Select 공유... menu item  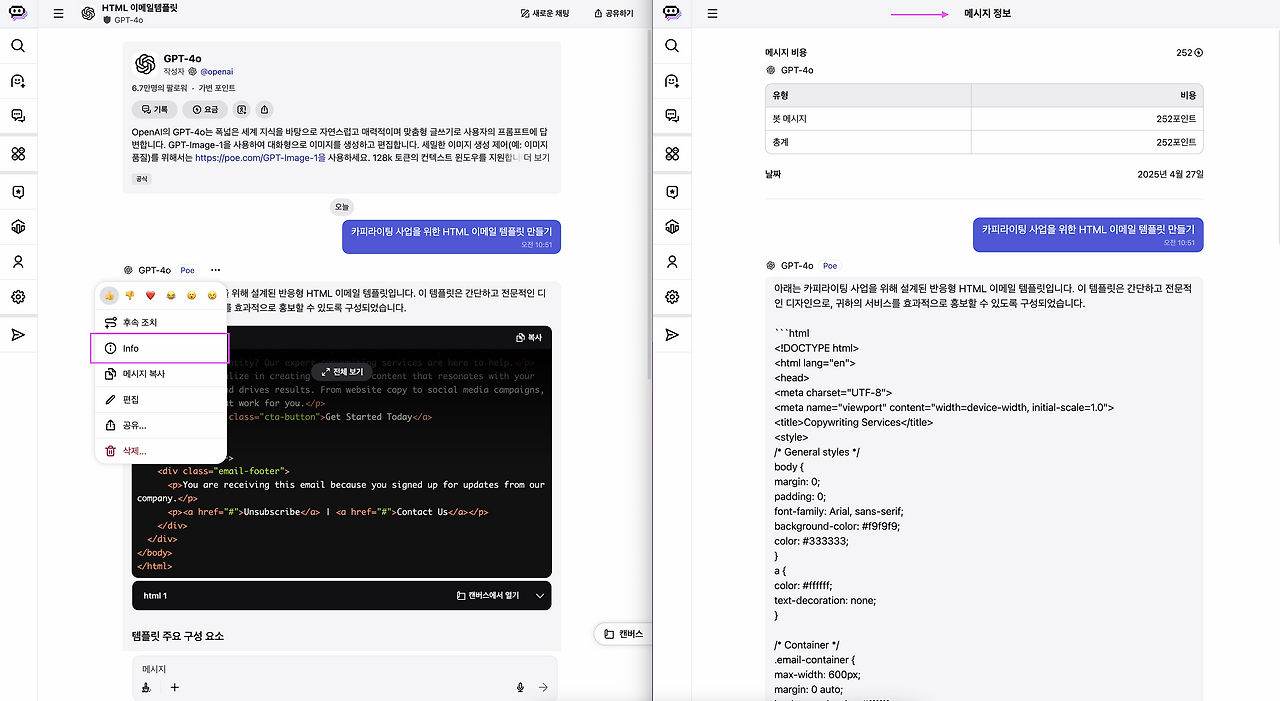(161, 425)
